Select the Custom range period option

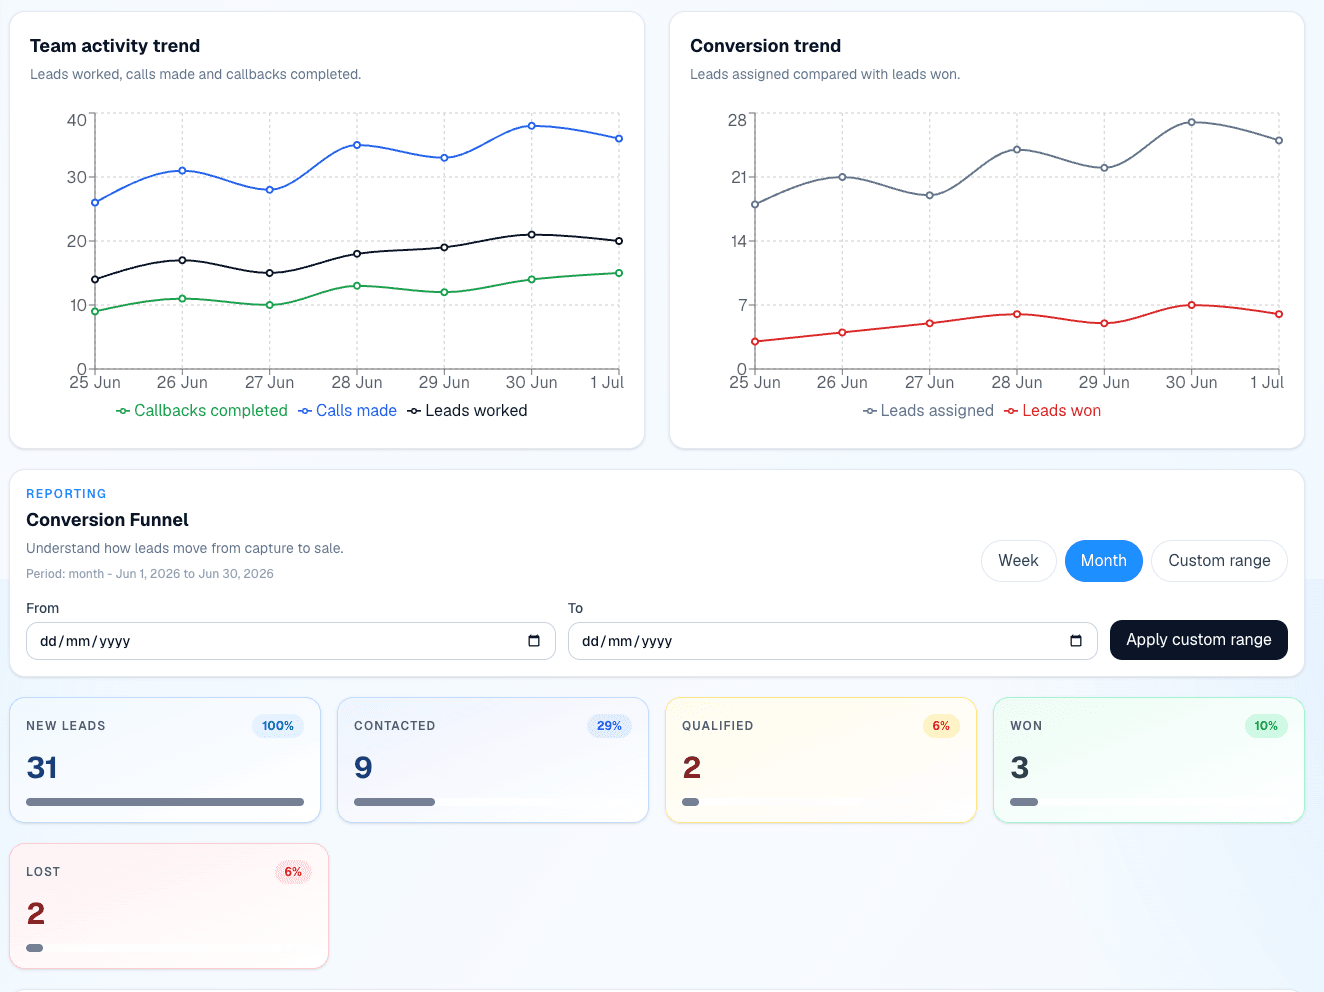(1219, 561)
